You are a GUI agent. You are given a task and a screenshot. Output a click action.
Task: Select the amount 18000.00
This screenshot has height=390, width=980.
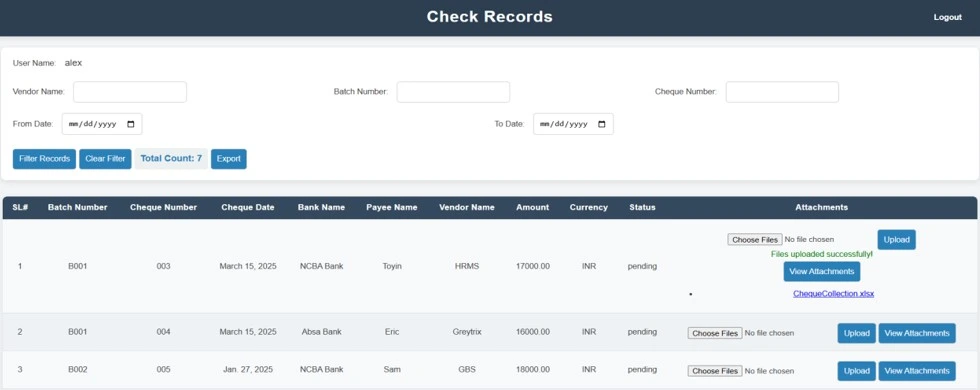click(532, 369)
